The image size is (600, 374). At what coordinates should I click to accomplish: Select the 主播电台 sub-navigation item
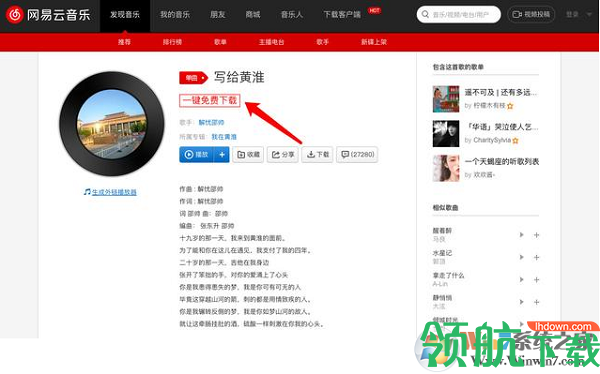[271, 42]
